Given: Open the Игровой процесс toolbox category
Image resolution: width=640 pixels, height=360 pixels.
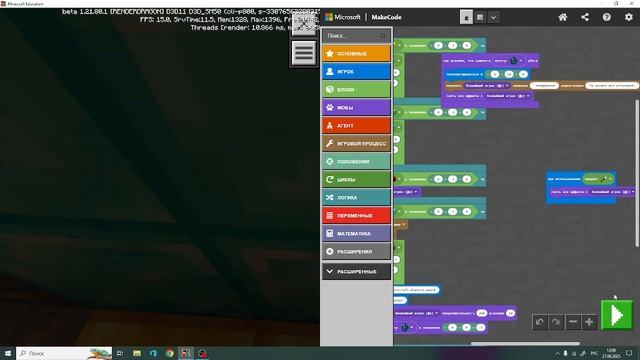Looking at the screenshot, I should point(356,143).
